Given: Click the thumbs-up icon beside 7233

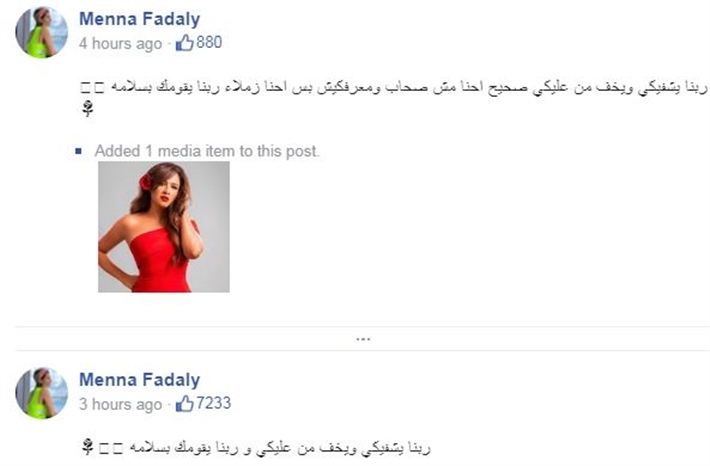Looking at the screenshot, I should click(x=185, y=404).
